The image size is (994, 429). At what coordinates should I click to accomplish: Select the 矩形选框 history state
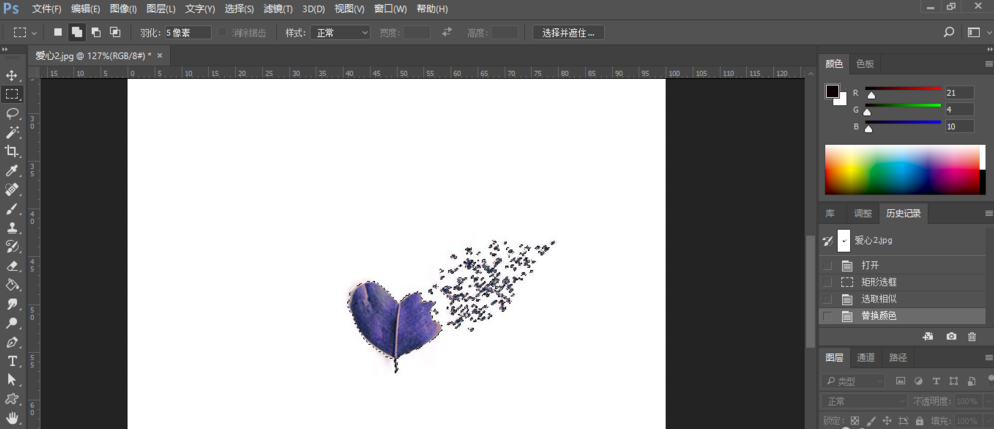(879, 282)
